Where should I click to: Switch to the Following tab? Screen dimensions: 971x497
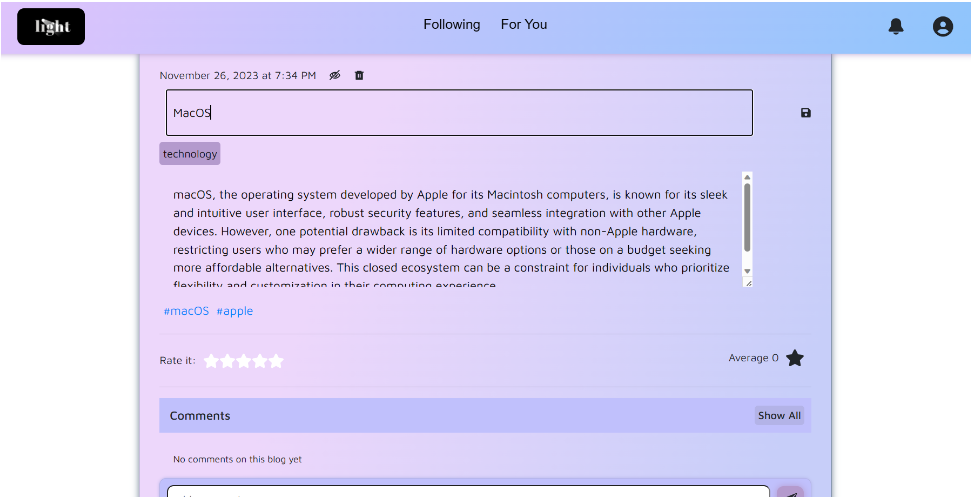451,25
